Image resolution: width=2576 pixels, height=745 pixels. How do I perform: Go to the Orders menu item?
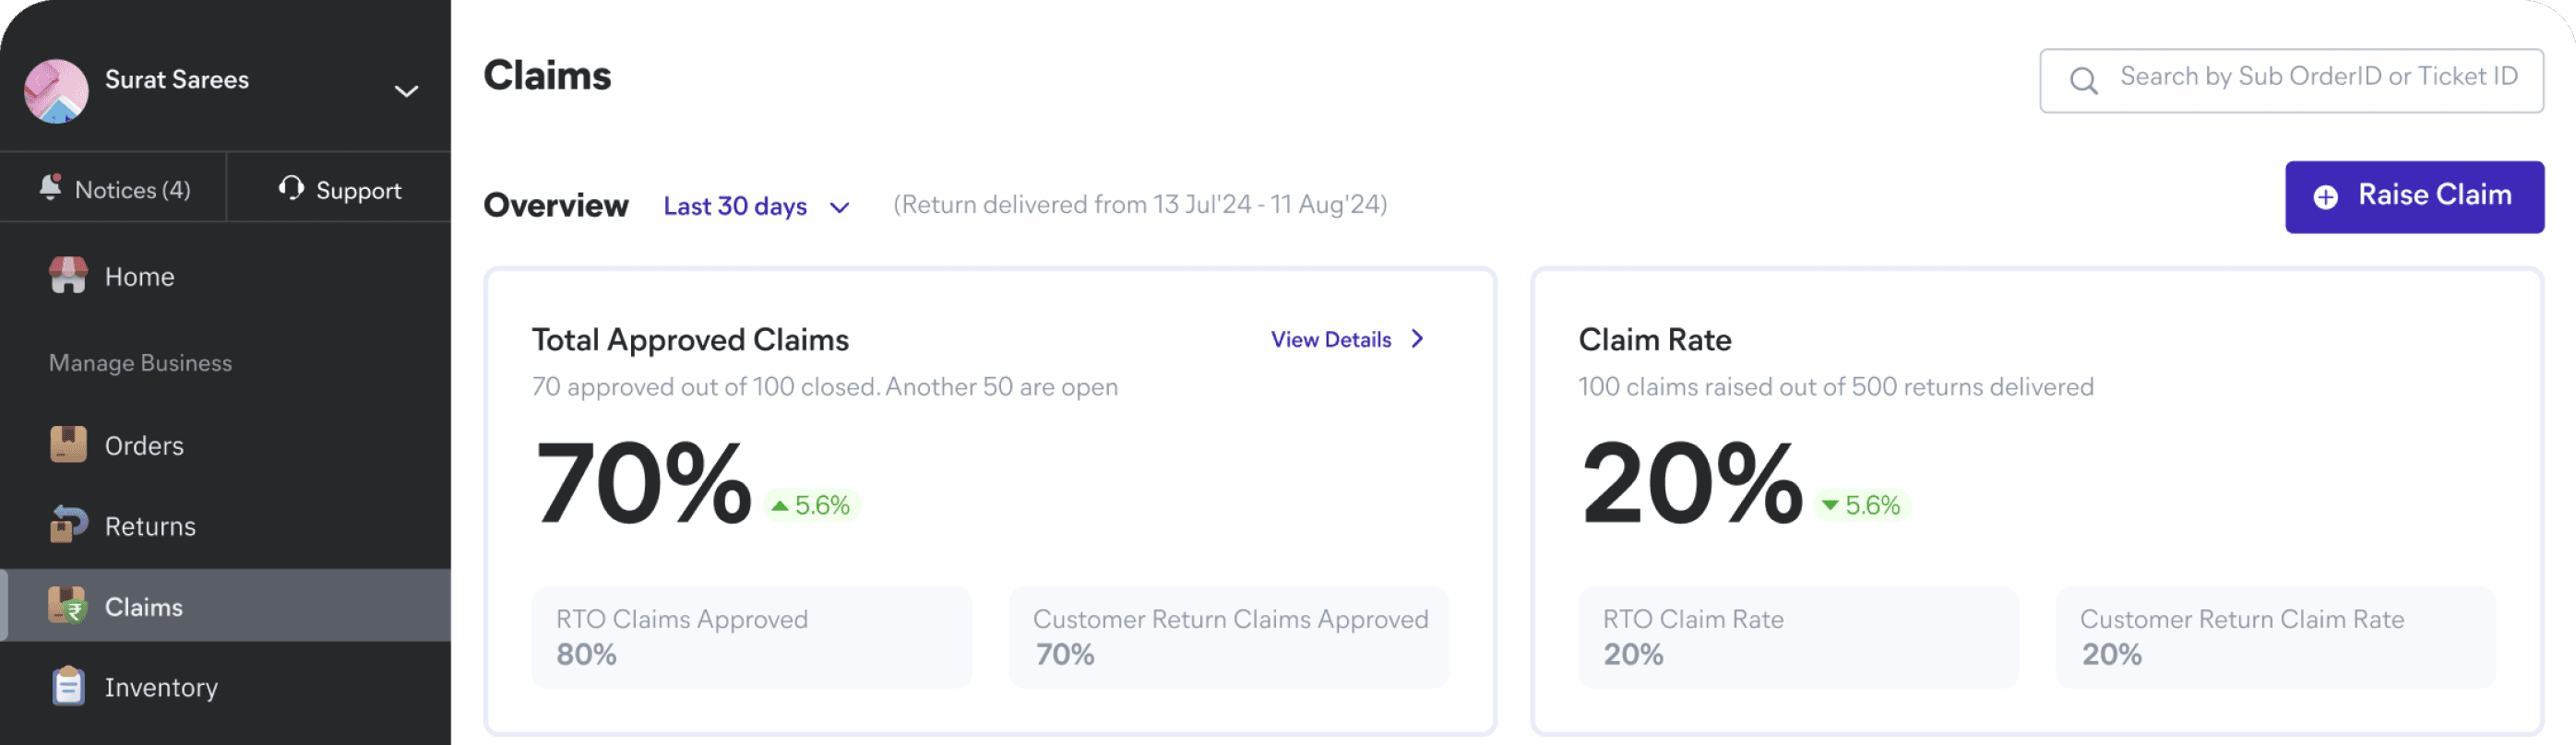click(x=144, y=445)
